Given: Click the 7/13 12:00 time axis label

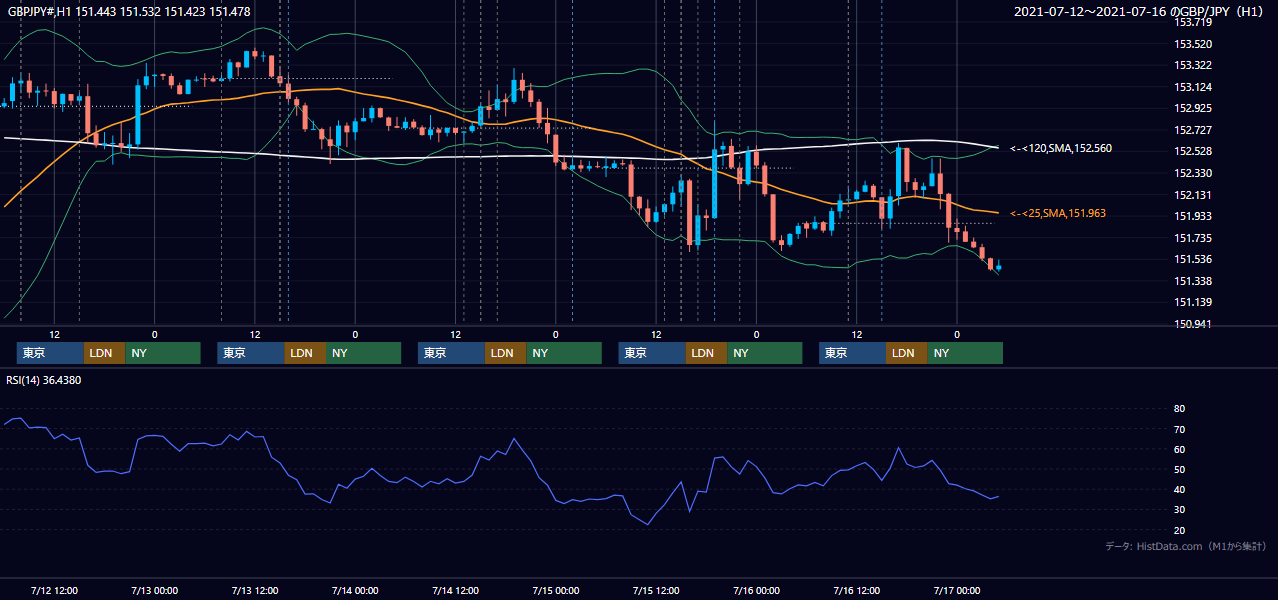Looking at the screenshot, I should pos(255,590).
